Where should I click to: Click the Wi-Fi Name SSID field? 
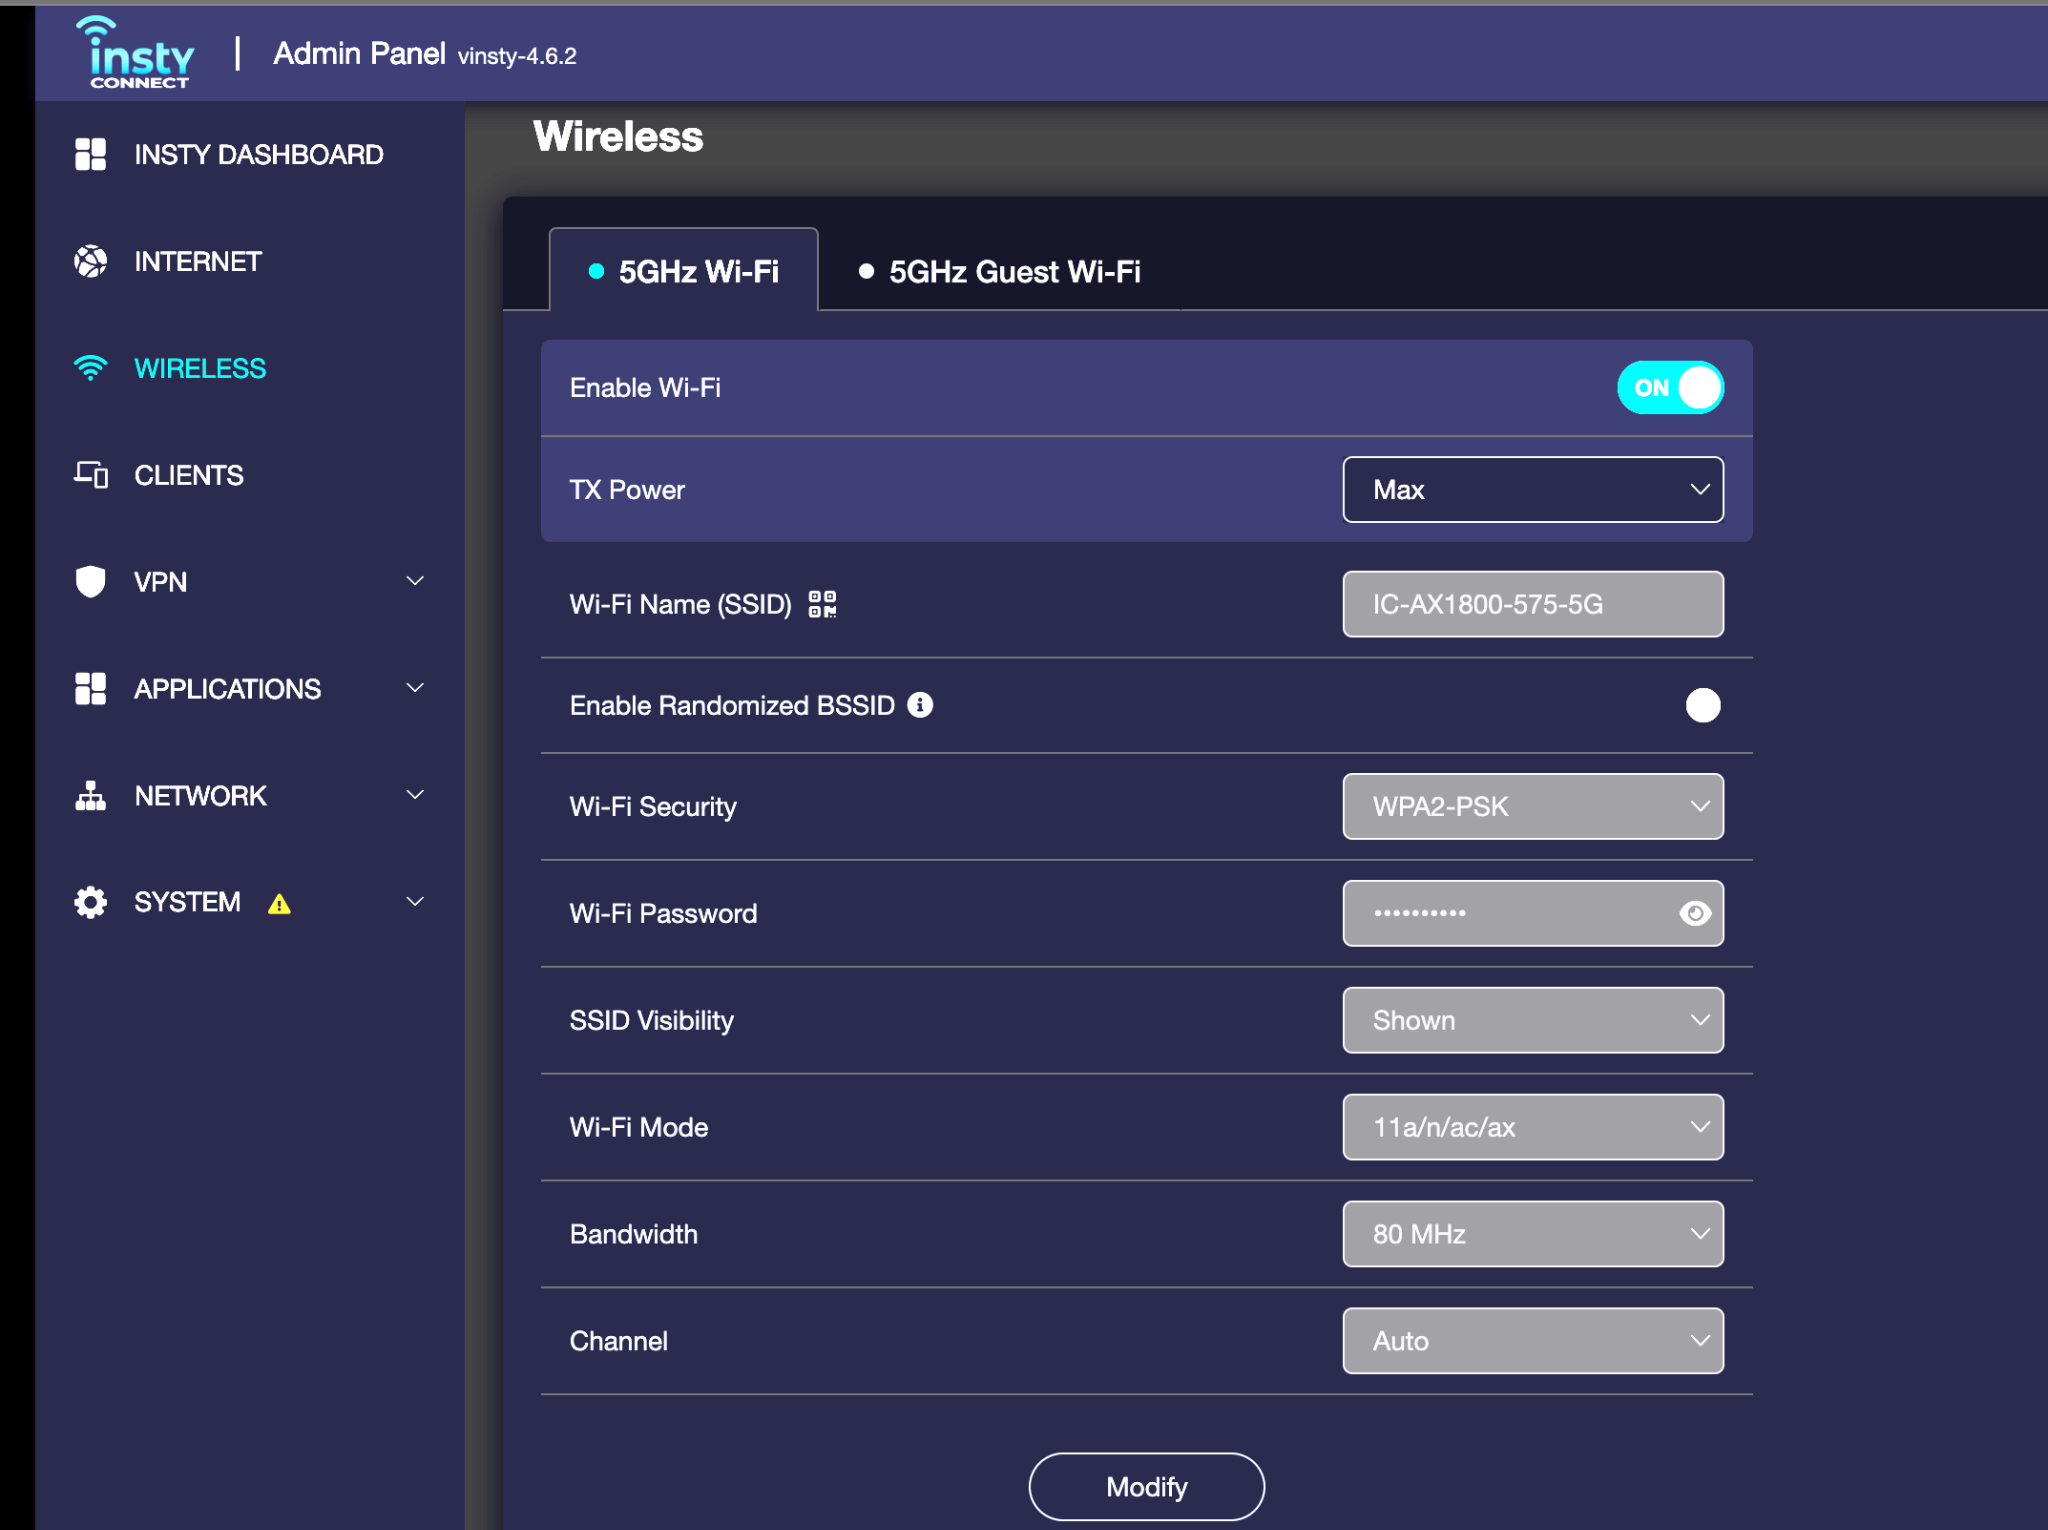[1532, 604]
